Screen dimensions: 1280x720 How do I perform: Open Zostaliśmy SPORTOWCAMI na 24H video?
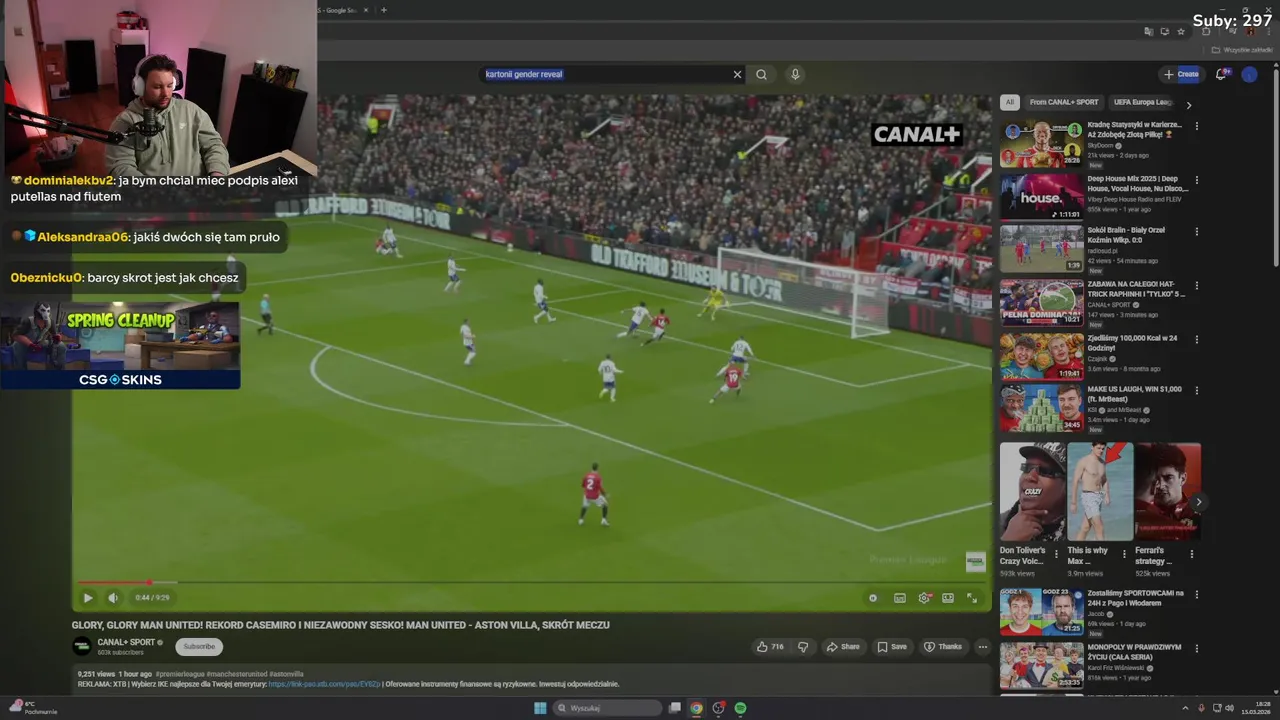click(1042, 612)
